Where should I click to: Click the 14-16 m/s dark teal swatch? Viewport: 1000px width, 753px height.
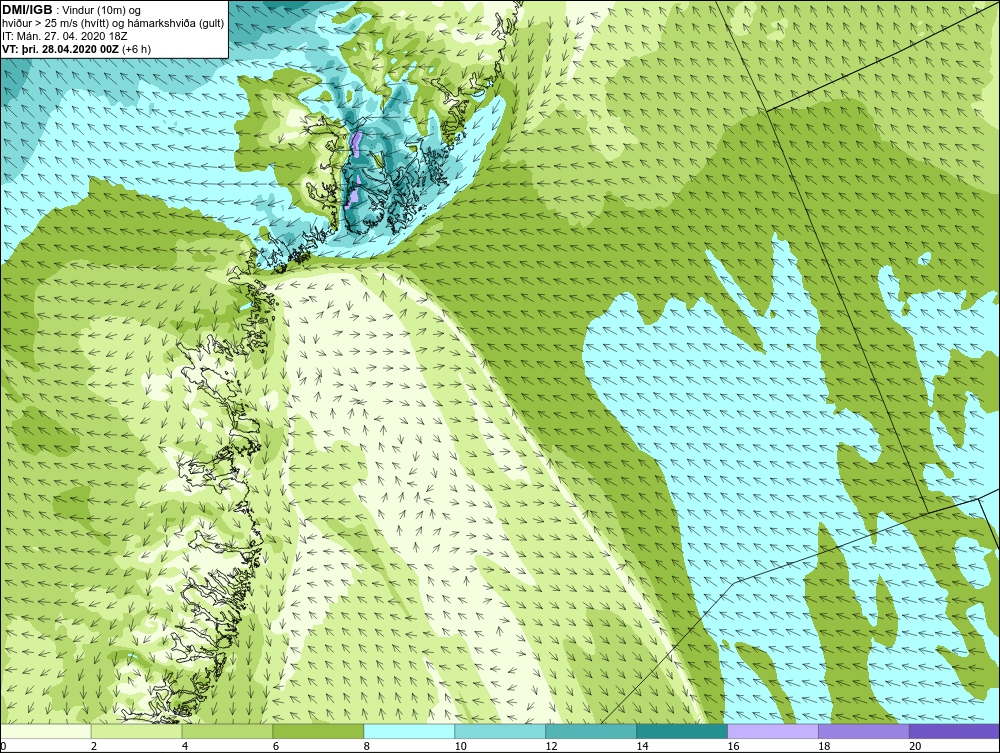point(682,731)
